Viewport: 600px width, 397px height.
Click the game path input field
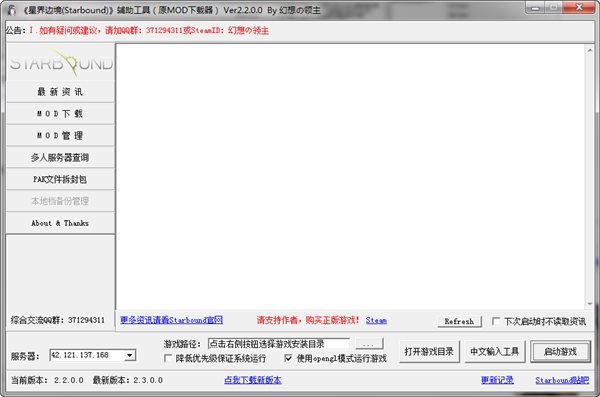pyautogui.click(x=279, y=343)
